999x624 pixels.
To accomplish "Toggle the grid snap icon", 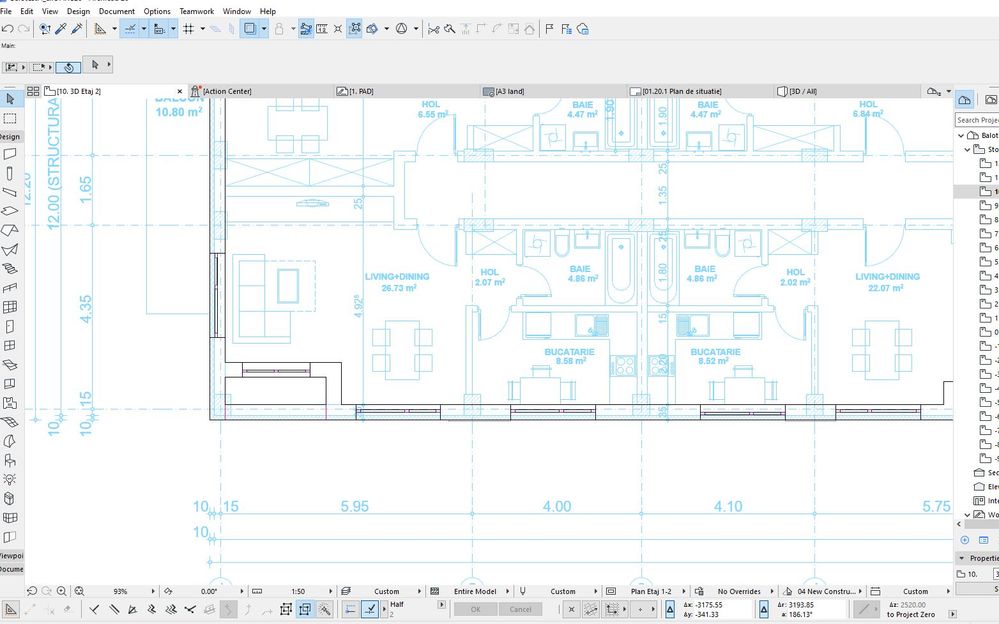I will click(x=188, y=28).
